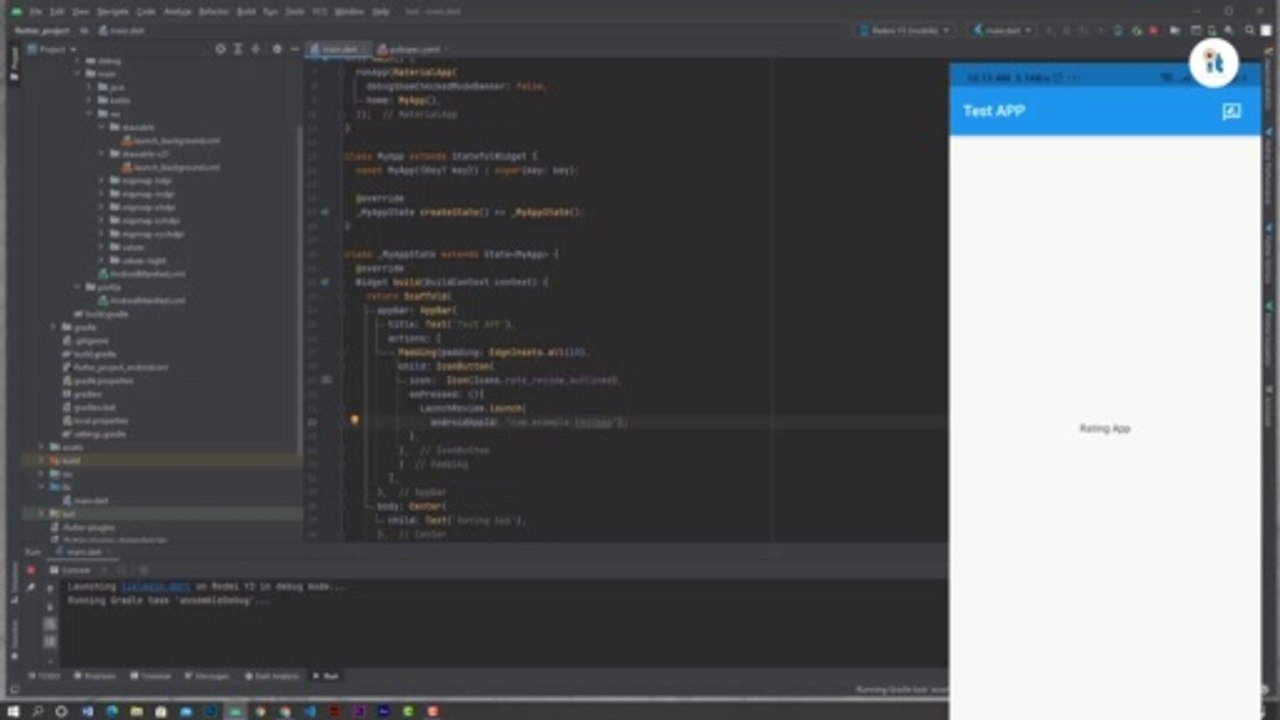1280x720 pixels.
Task: Open the device selector showing Redmi Y3
Action: point(904,31)
